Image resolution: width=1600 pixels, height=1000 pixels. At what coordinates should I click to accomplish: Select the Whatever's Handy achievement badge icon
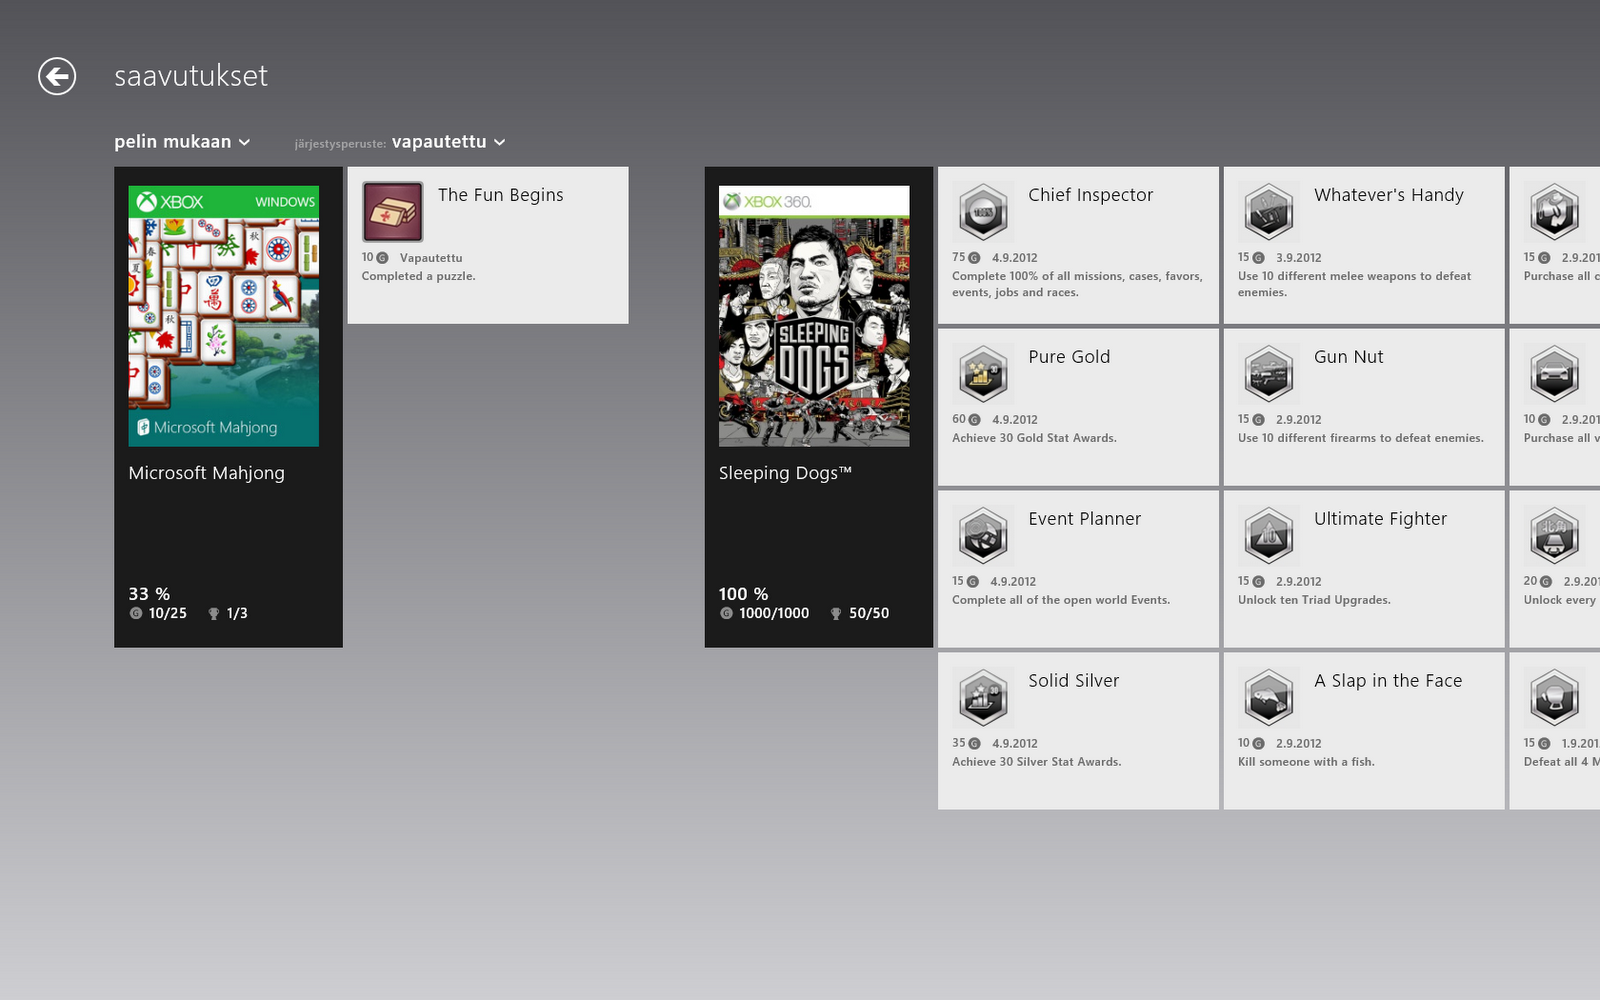pyautogui.click(x=1269, y=212)
